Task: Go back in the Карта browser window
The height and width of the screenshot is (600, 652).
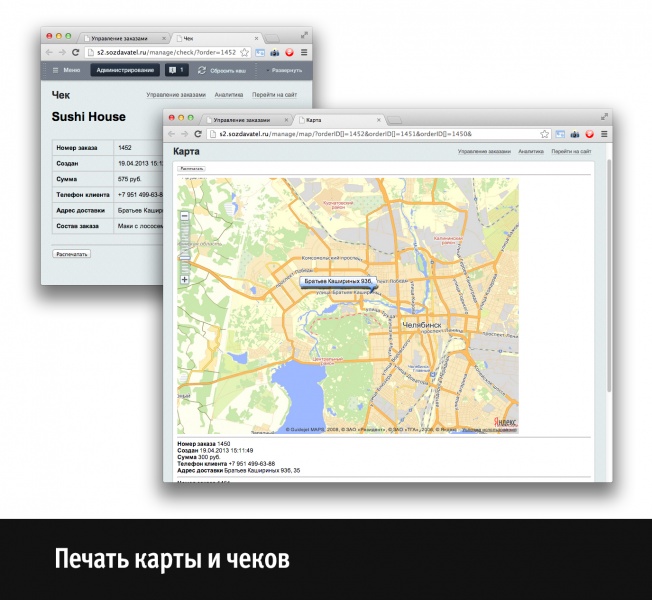Action: coord(171,134)
